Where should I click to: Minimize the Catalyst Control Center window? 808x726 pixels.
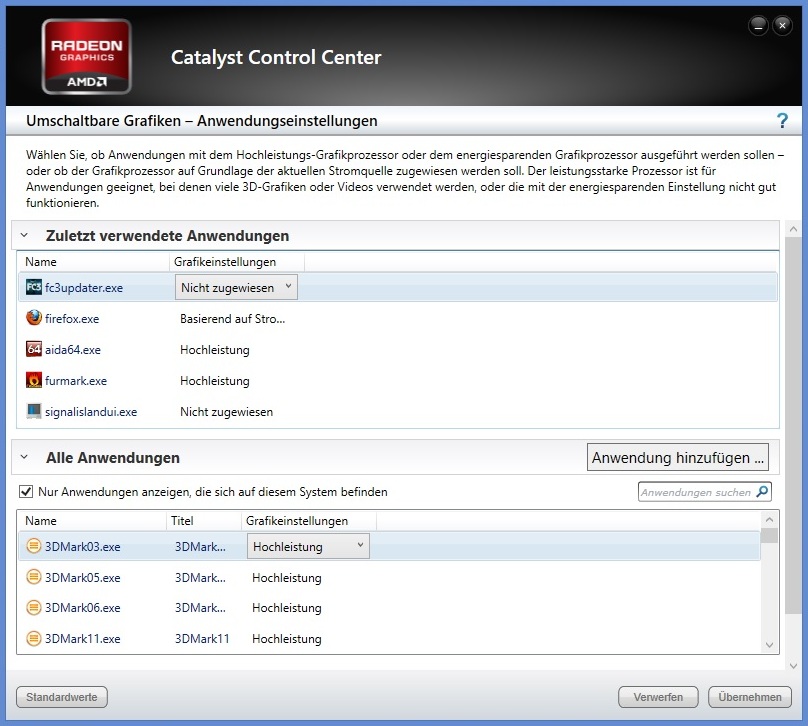tap(758, 26)
